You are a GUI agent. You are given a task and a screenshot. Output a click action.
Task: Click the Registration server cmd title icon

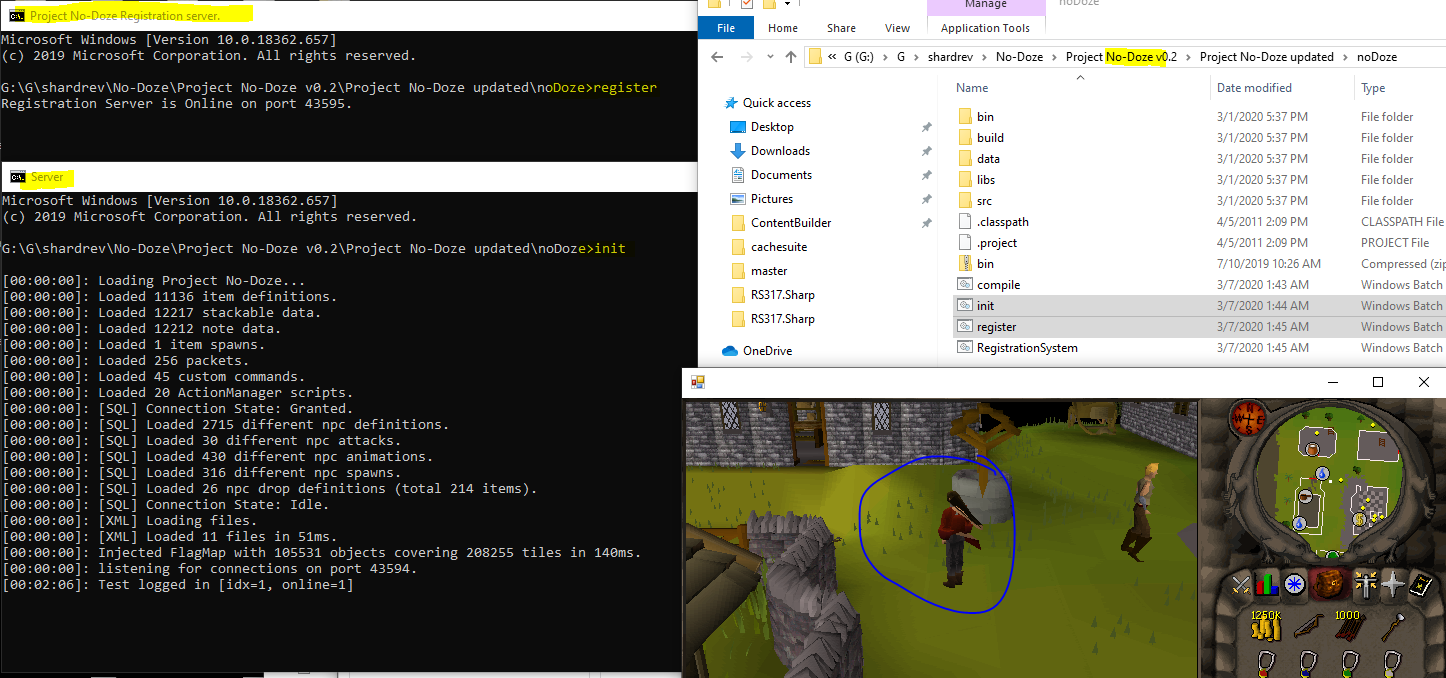[16, 16]
